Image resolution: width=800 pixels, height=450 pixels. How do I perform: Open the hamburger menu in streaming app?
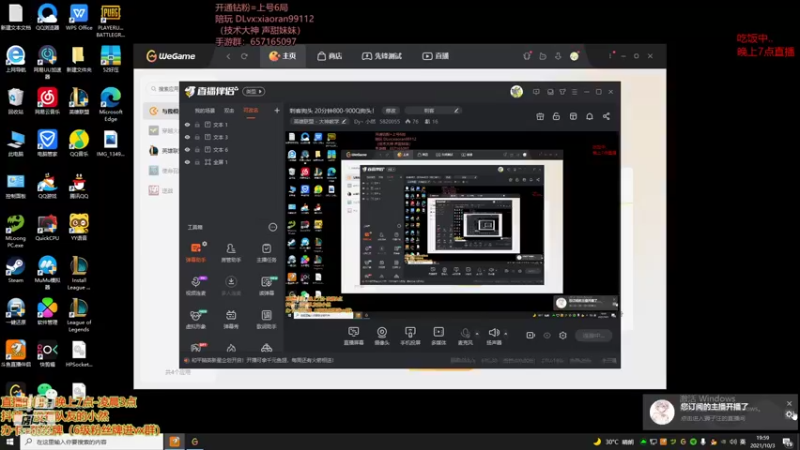point(574,92)
